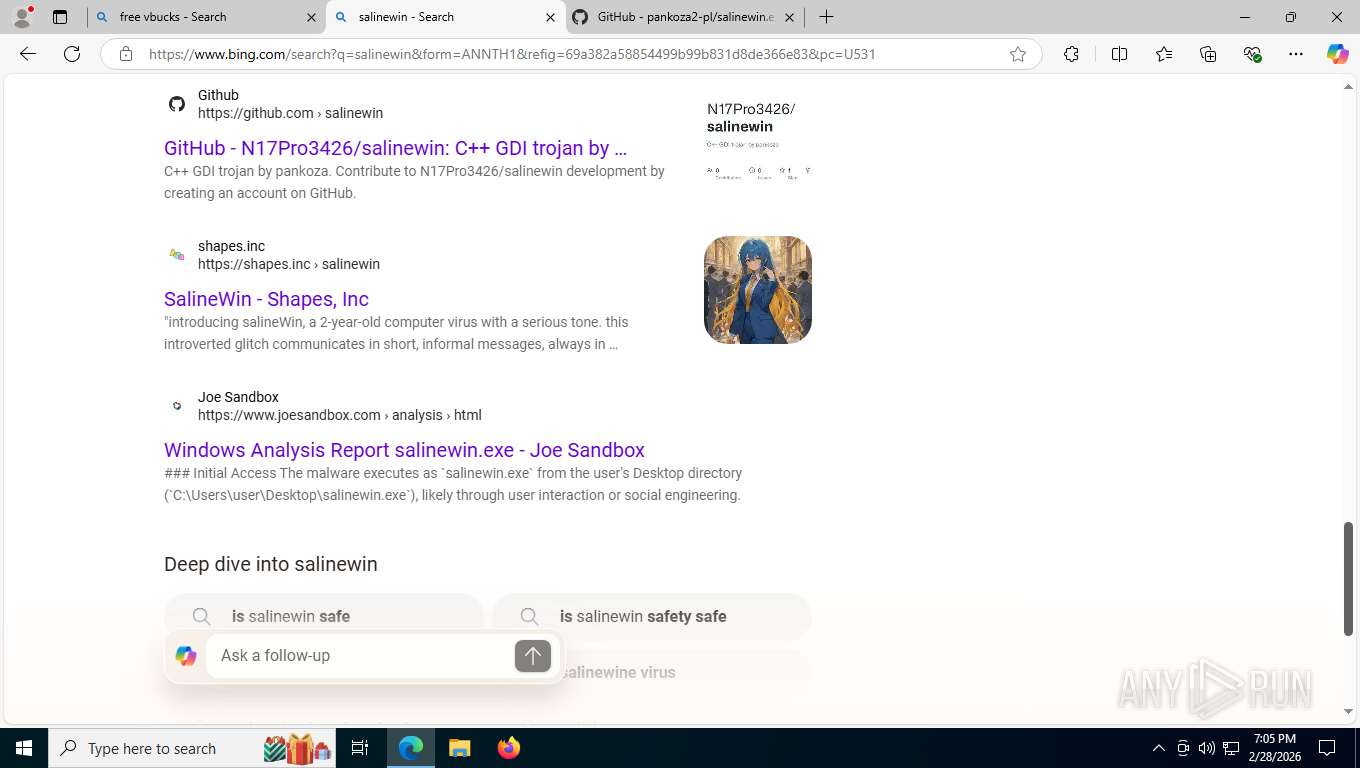The image size is (1360, 768).
Task: Click the shapes.inc site favicon
Action: [177, 255]
